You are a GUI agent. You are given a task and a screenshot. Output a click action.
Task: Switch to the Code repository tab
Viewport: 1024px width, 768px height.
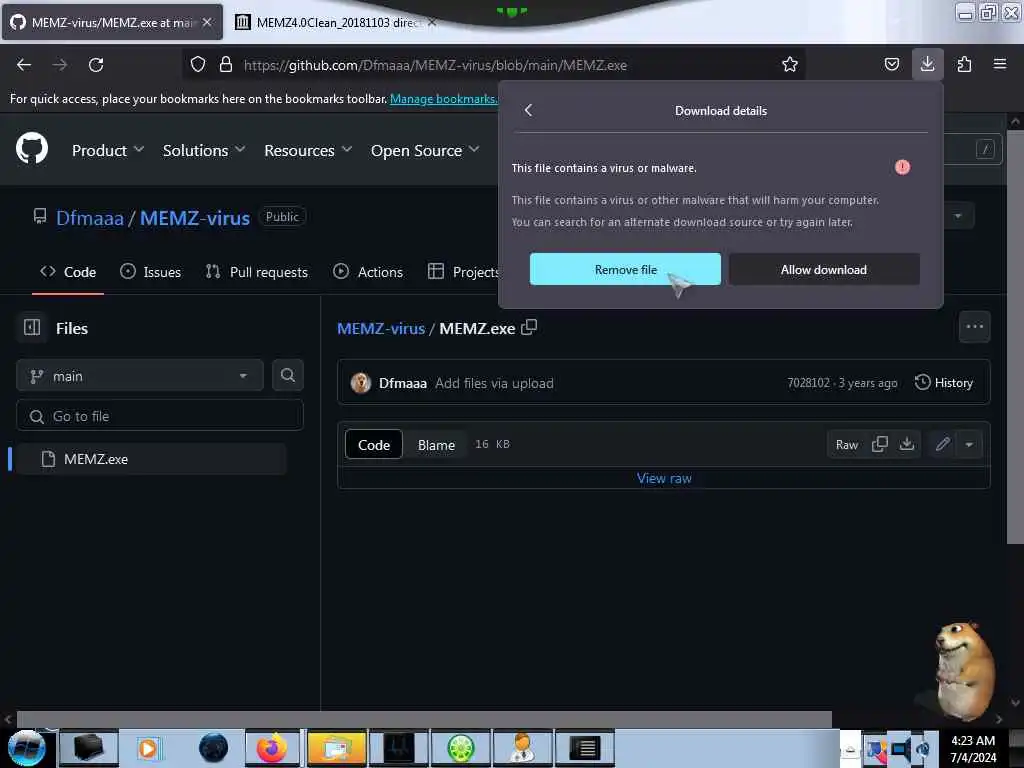click(68, 272)
